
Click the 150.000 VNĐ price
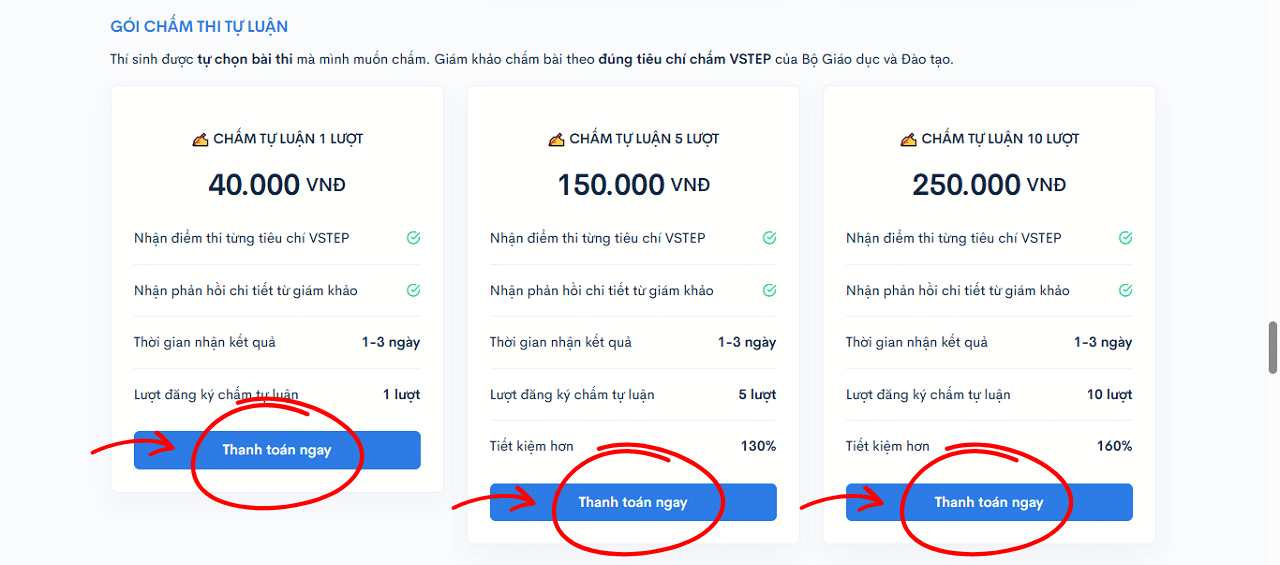click(633, 185)
